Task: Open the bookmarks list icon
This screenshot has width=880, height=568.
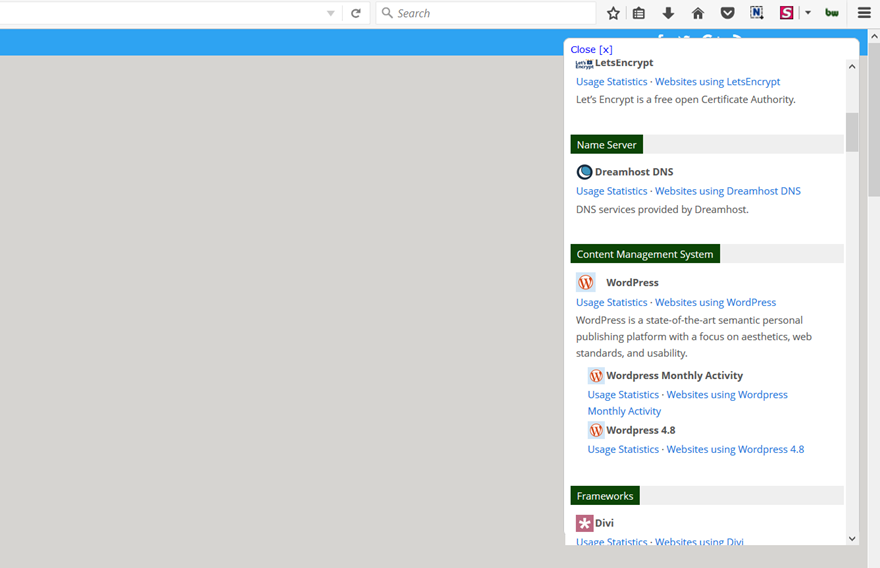Action: pos(639,13)
